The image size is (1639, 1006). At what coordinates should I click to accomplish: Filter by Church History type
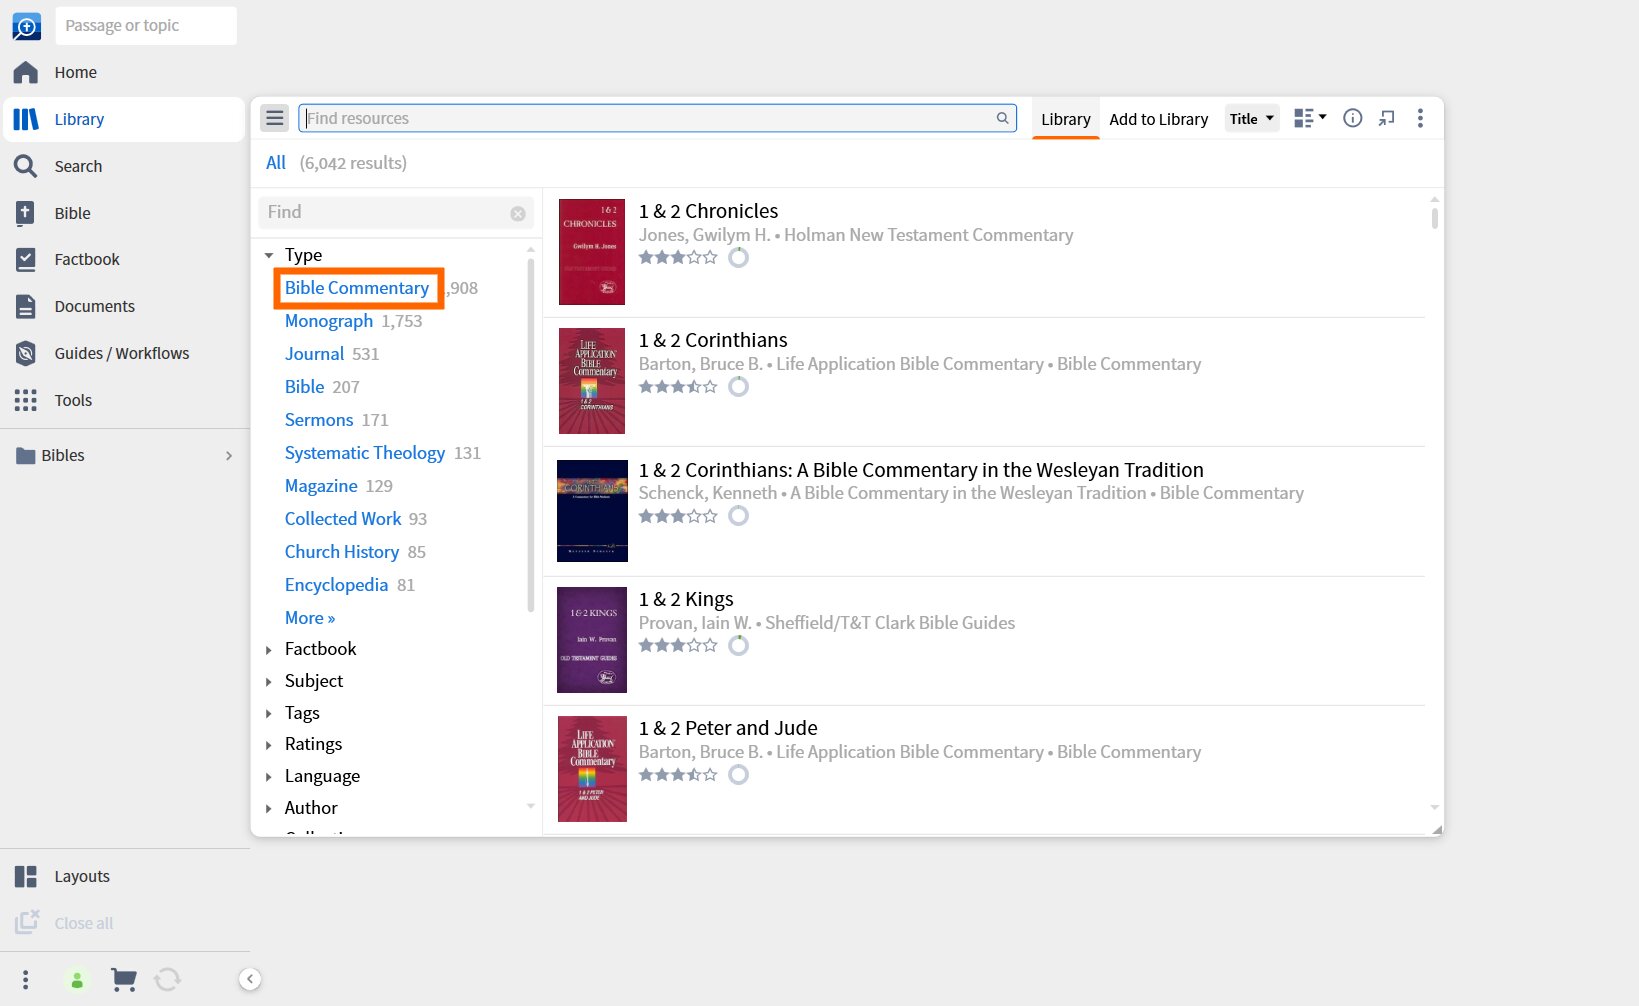point(342,552)
